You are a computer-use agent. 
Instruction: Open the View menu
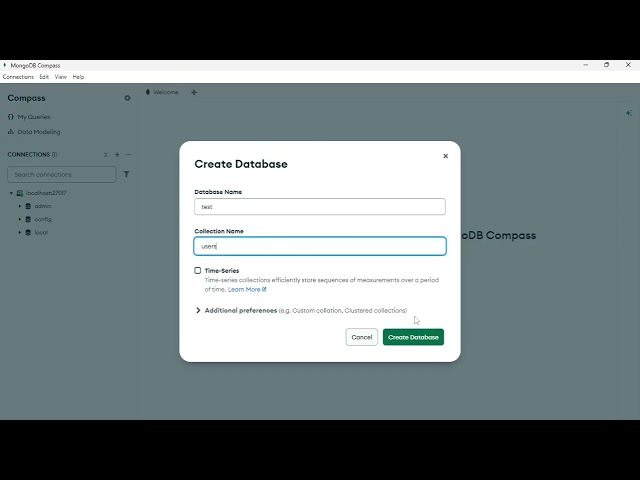(x=61, y=77)
